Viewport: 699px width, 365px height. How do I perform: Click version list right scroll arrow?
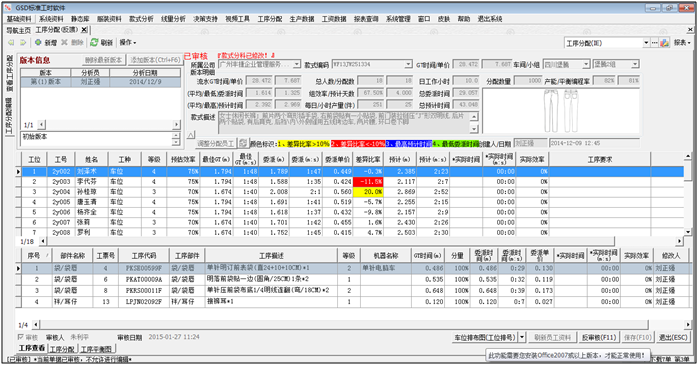[177, 125]
